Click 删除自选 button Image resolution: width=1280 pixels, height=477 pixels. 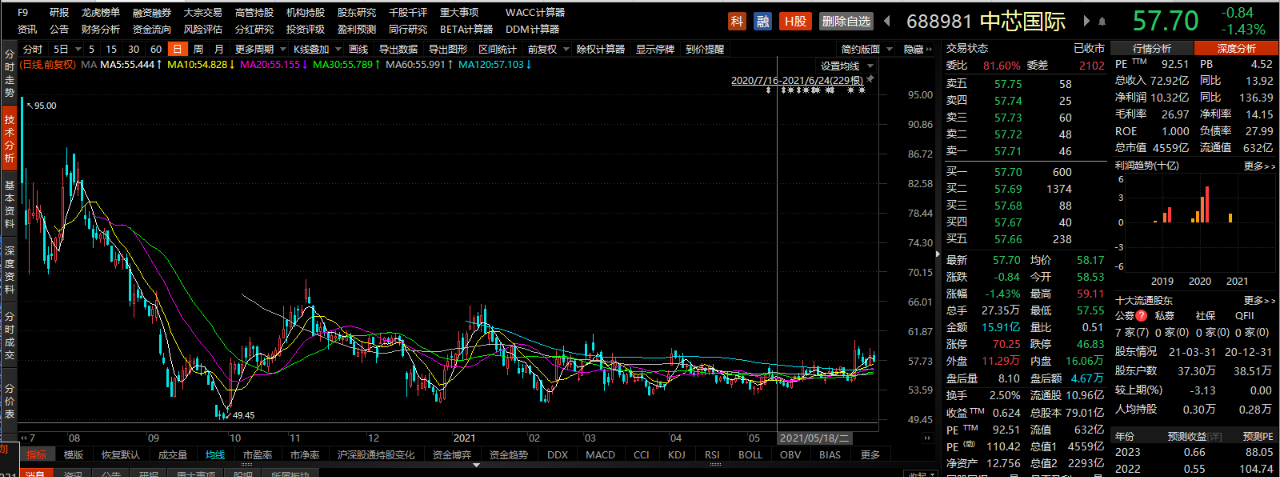(x=846, y=21)
